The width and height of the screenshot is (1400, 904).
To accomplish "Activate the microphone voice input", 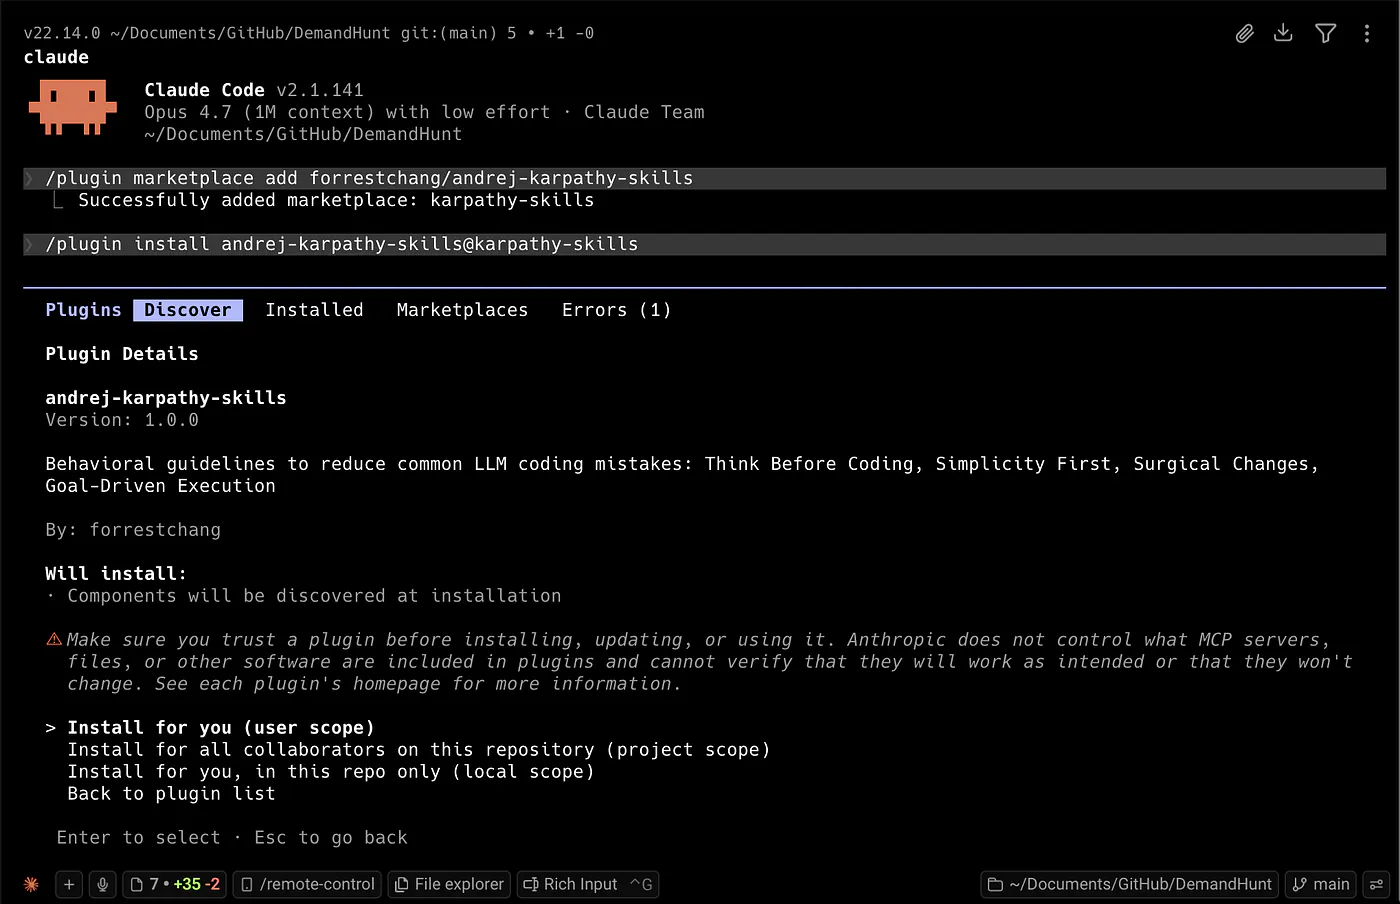I will 102,884.
